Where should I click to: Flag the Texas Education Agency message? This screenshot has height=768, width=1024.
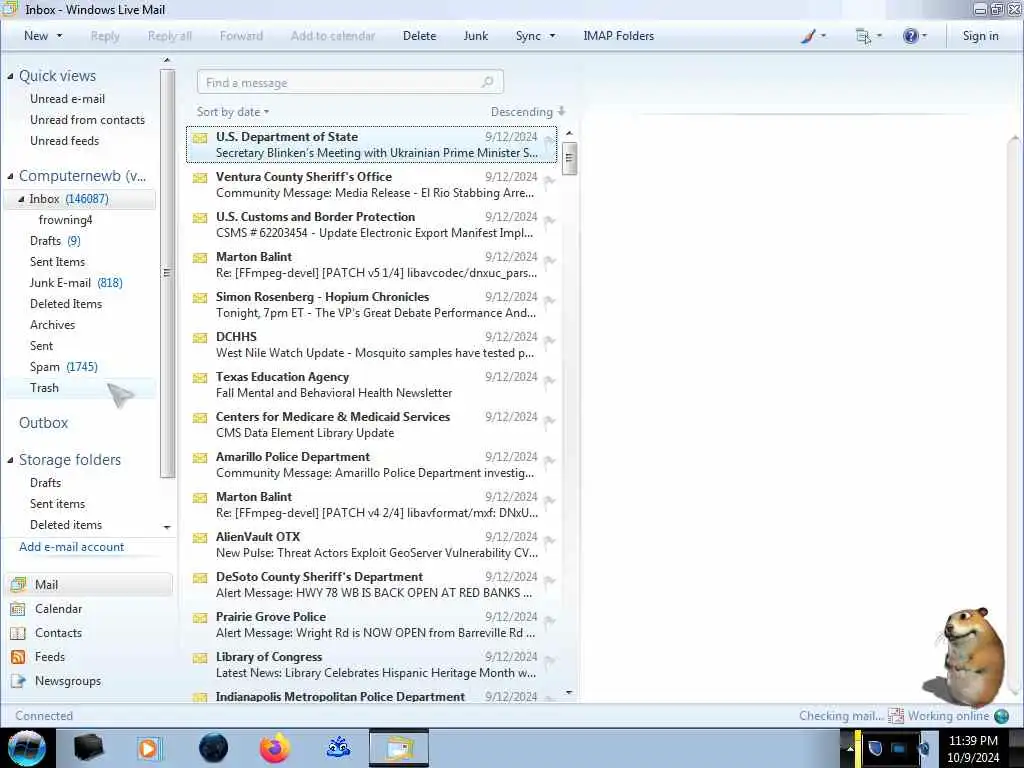click(549, 381)
